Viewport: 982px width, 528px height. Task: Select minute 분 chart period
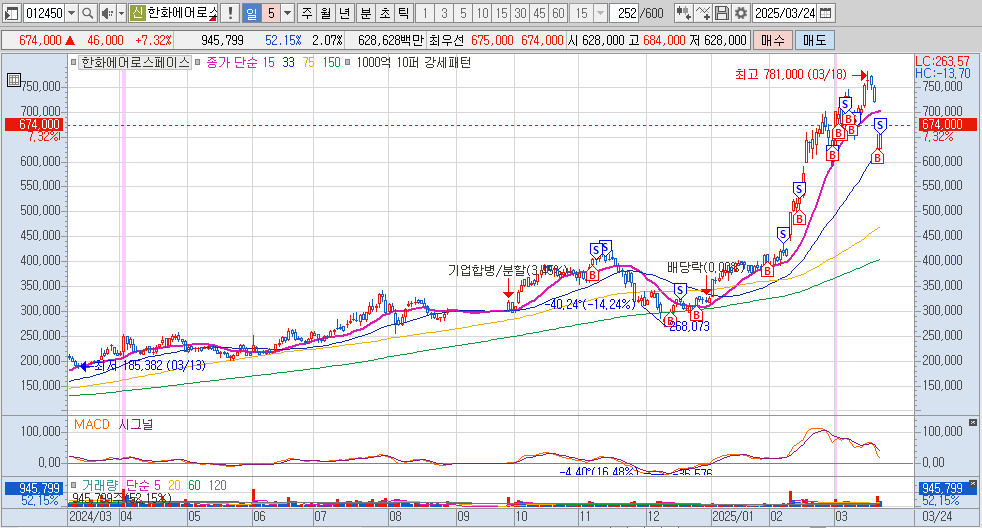tap(366, 13)
